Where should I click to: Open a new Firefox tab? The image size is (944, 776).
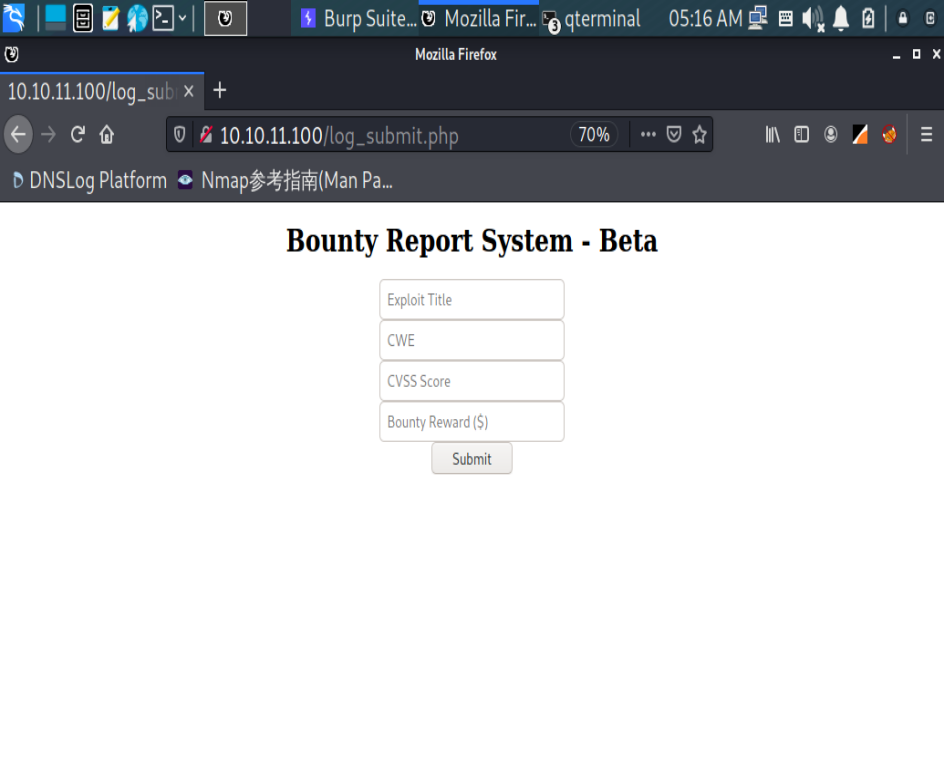tap(220, 91)
